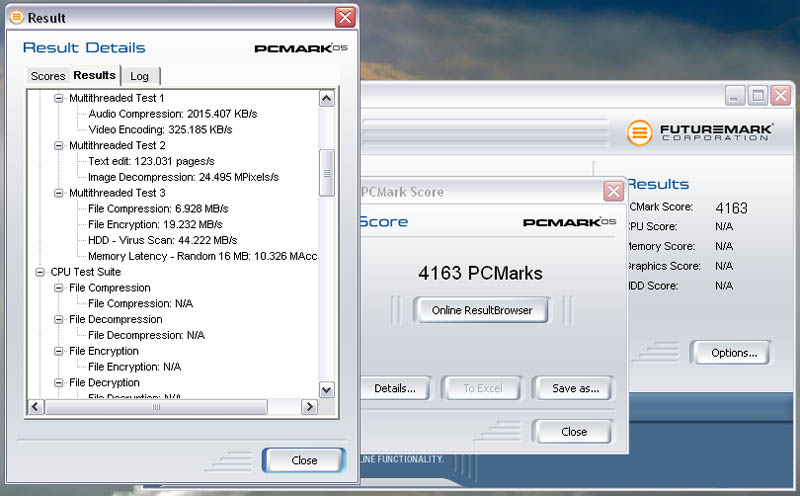
Task: Select the CPU Test Suite label
Action: (85, 272)
